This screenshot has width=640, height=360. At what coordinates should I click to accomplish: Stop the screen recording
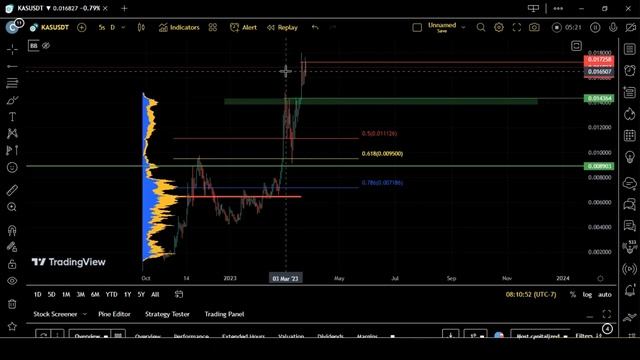[557, 27]
